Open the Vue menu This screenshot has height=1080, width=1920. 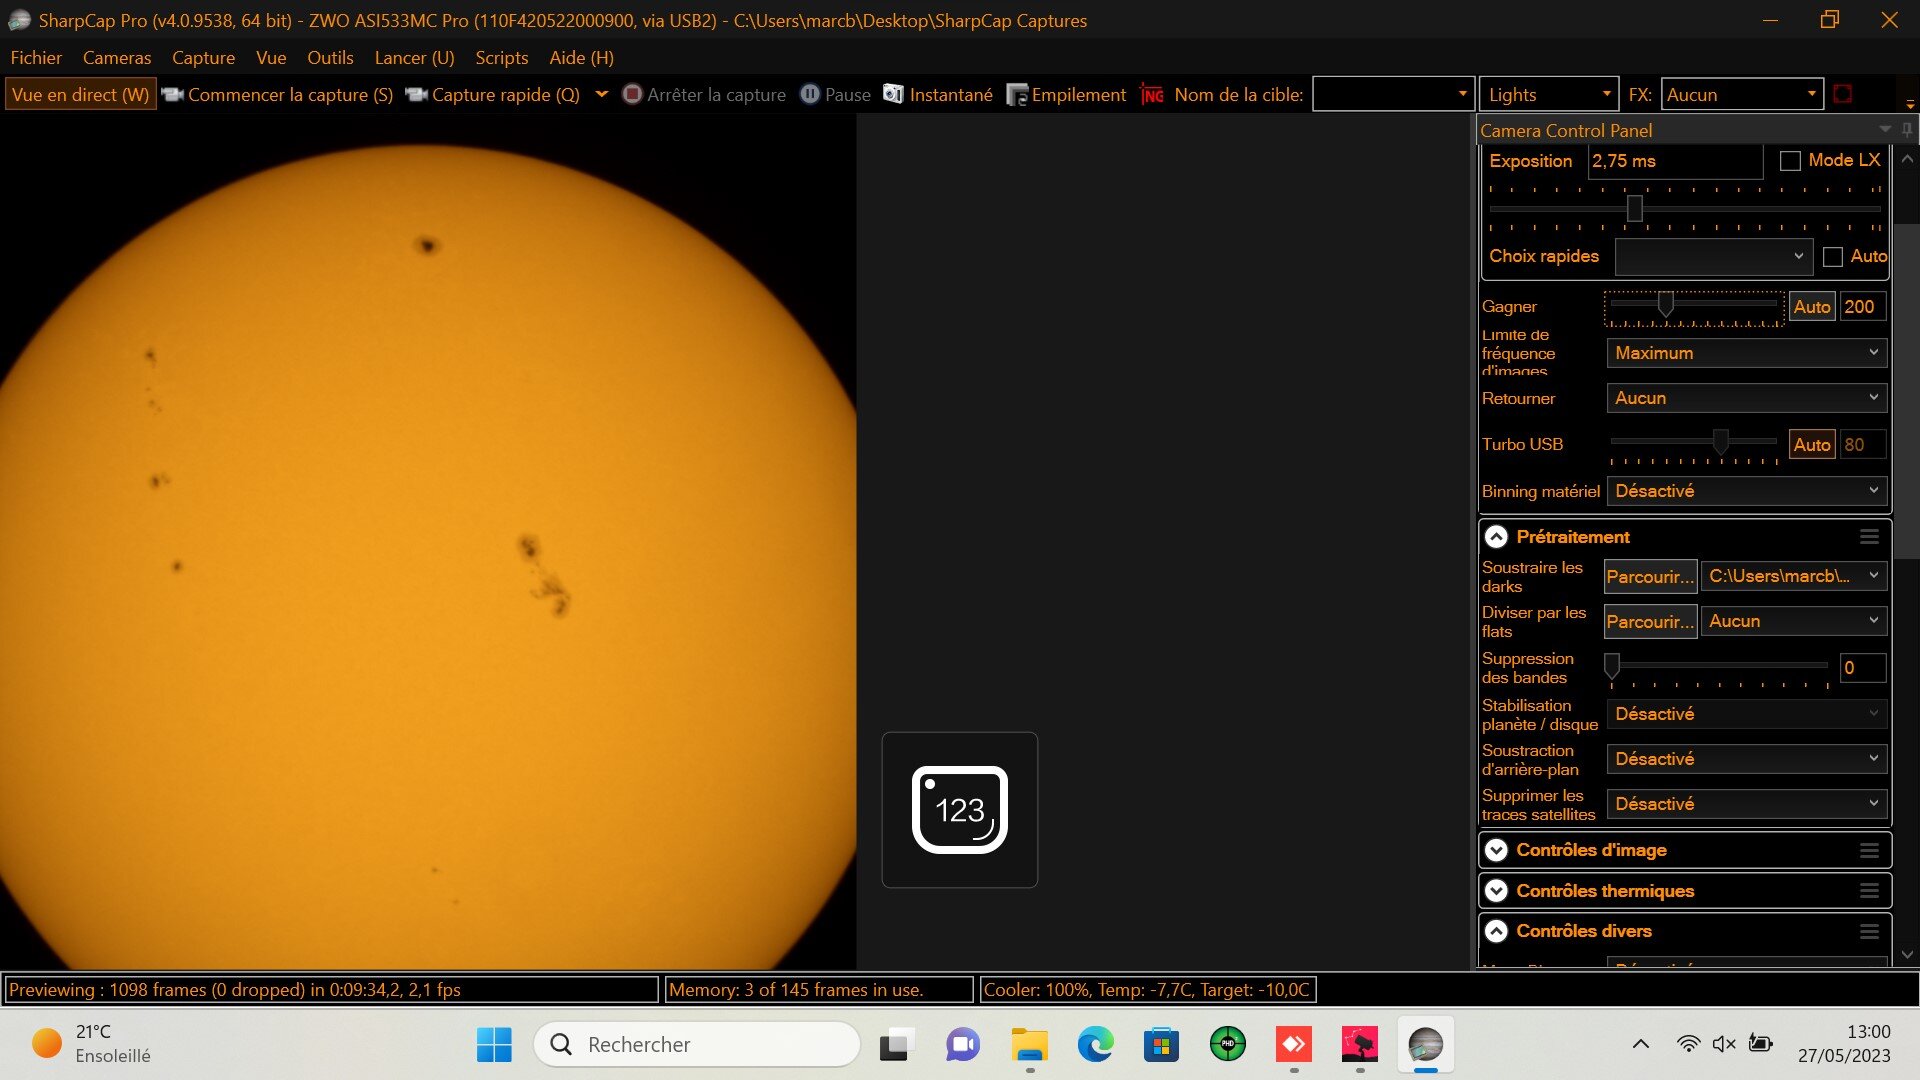[271, 58]
